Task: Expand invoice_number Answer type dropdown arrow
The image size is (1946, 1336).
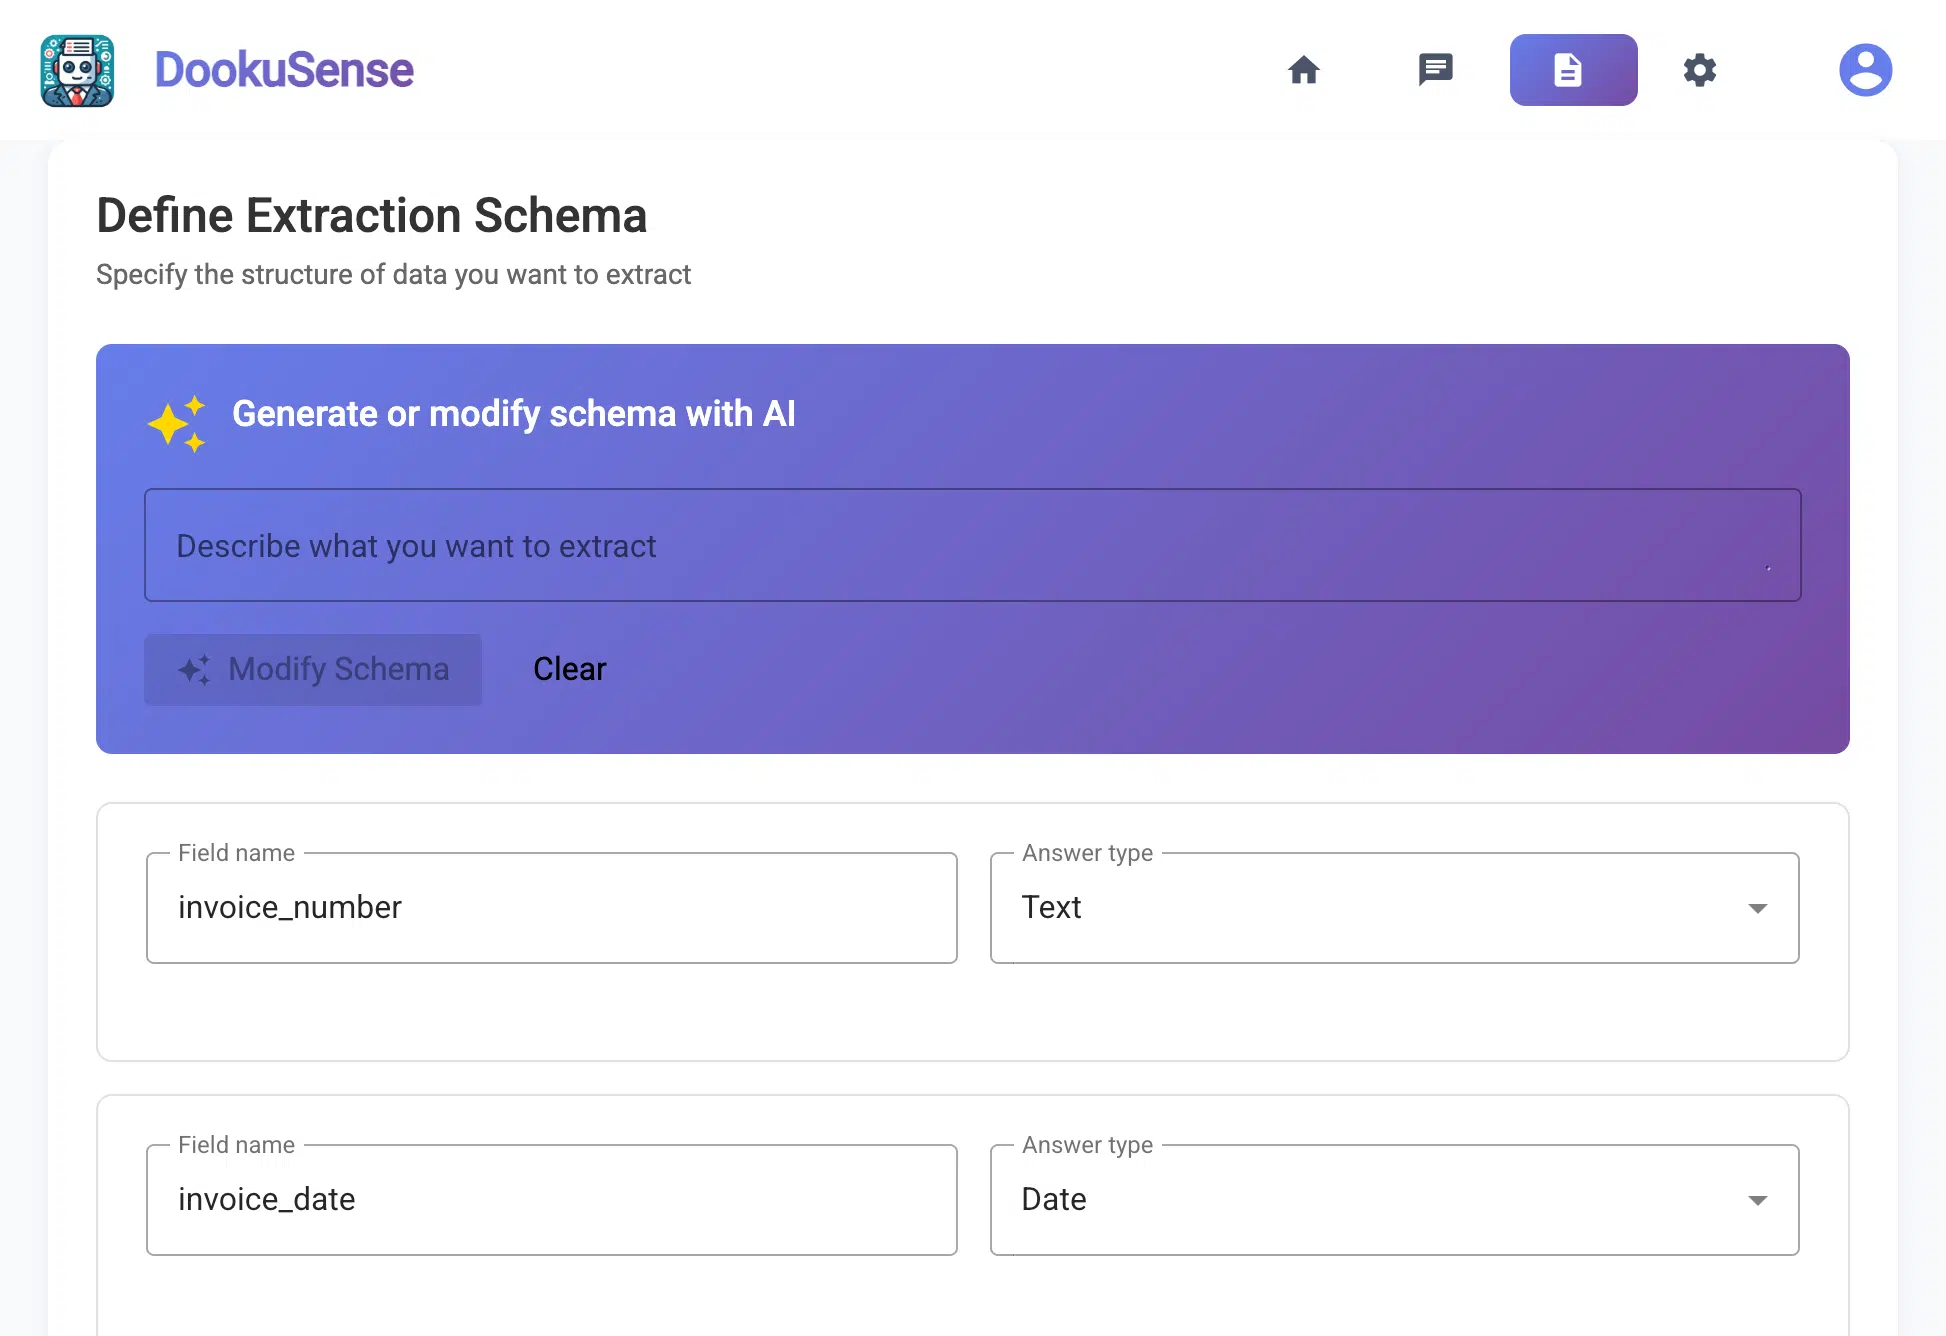Action: [x=1757, y=908]
